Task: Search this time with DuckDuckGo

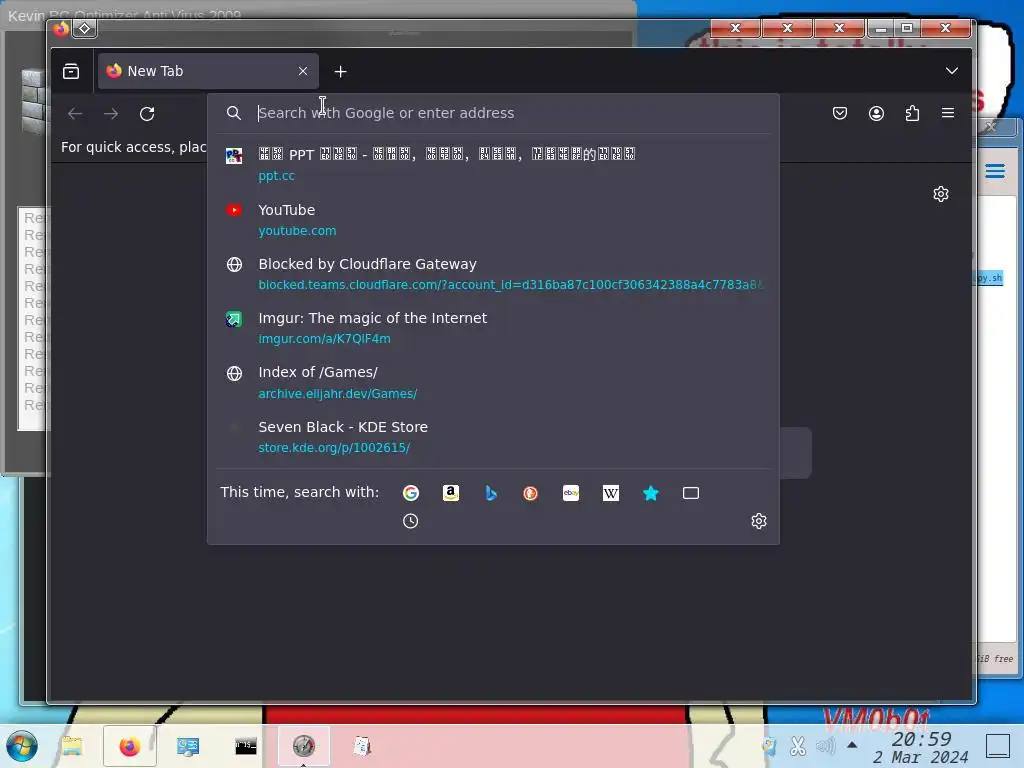Action: 530,493
